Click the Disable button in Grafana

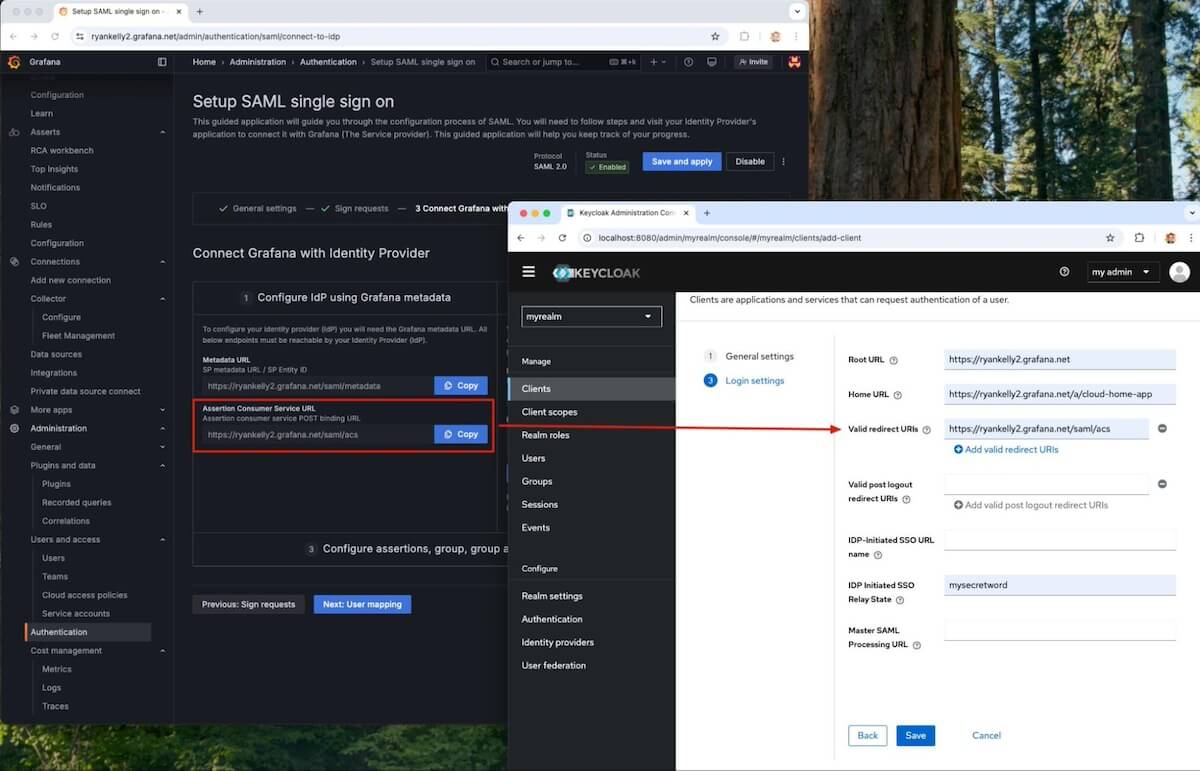750,161
